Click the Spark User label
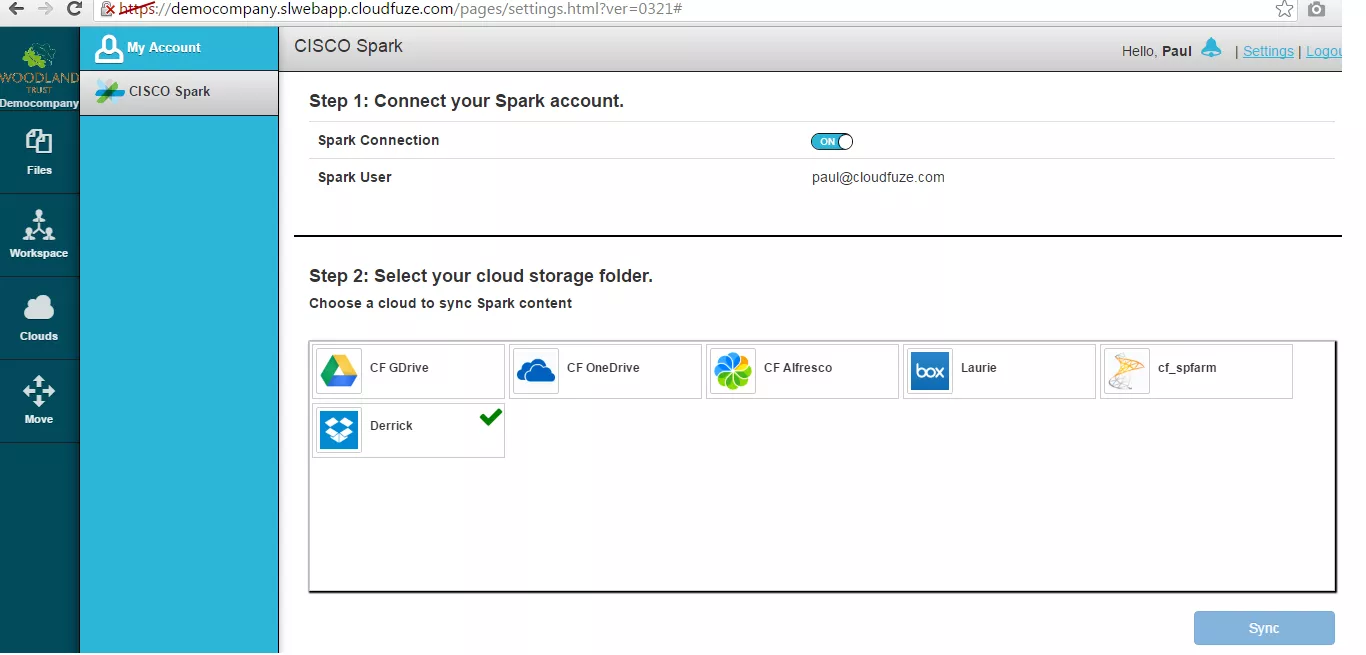The image size is (1366, 655). (x=355, y=178)
